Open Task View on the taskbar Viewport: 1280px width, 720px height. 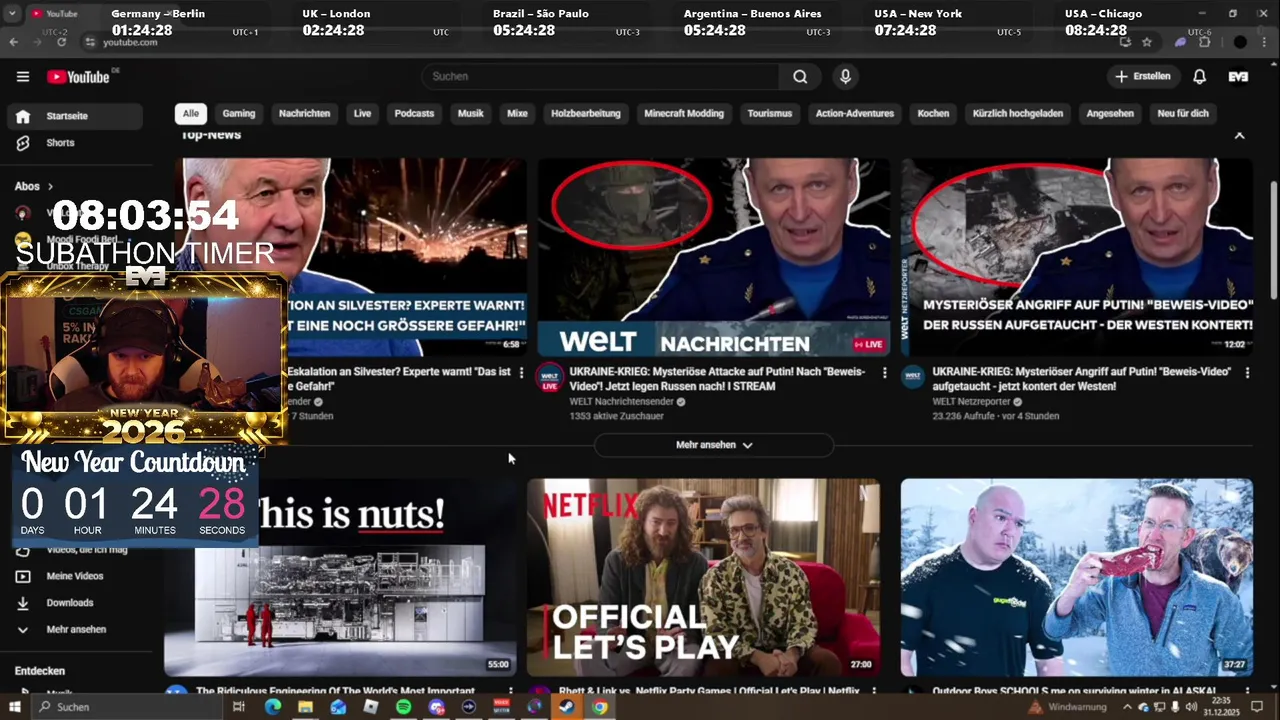238,707
